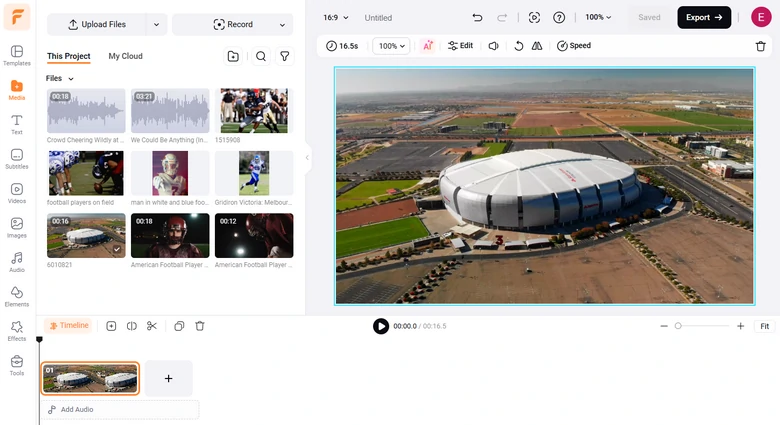Click the Untitled project name field
The width and height of the screenshot is (780, 425).
(378, 18)
